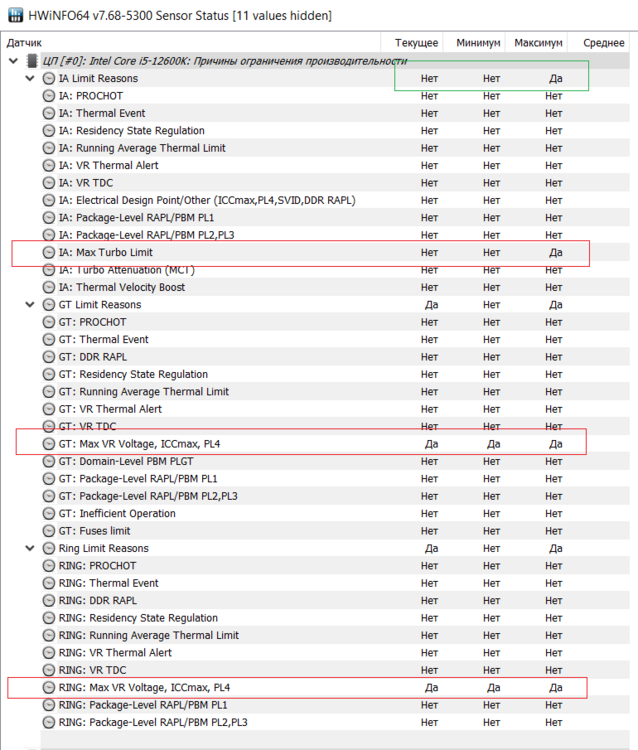The width and height of the screenshot is (638, 750).
Task: Click the minimum value Нет of RING: DDR RAPL
Action: pyautogui.click(x=492, y=600)
